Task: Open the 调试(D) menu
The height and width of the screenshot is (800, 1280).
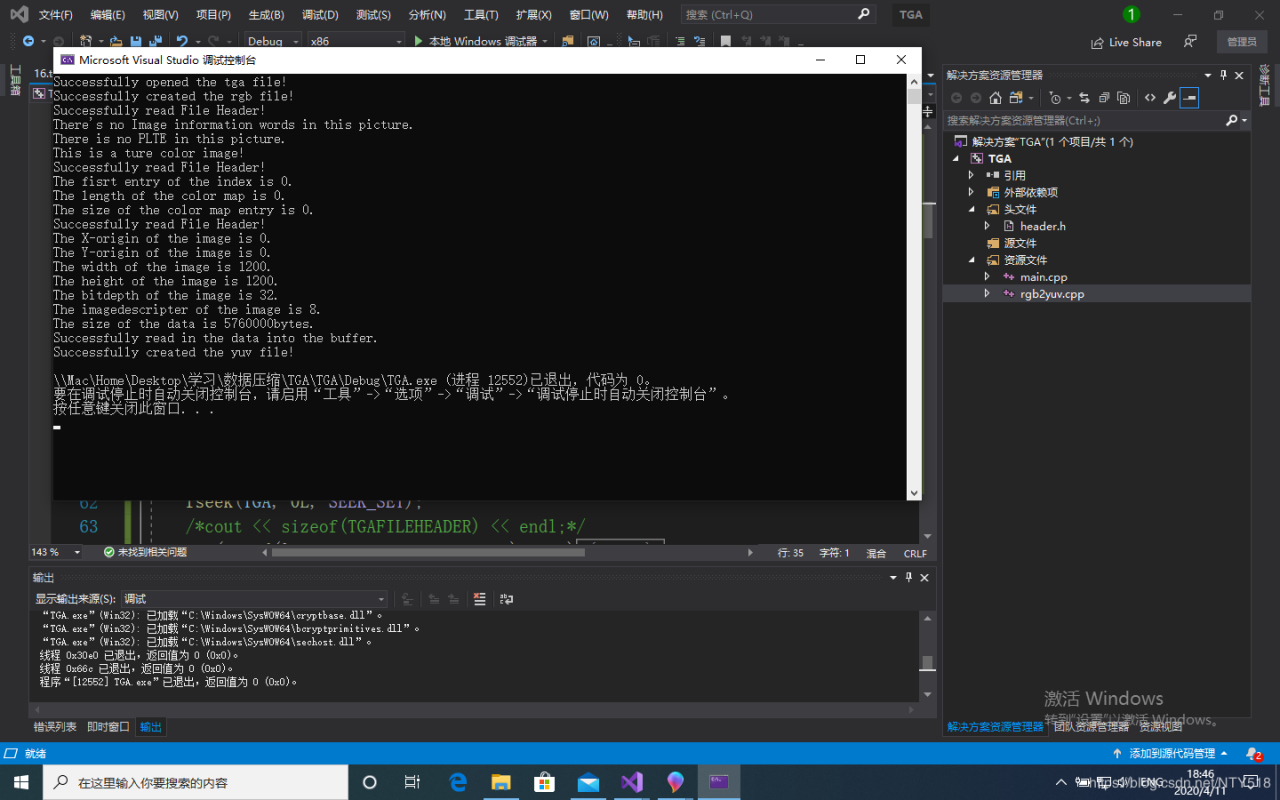Action: coord(320,15)
